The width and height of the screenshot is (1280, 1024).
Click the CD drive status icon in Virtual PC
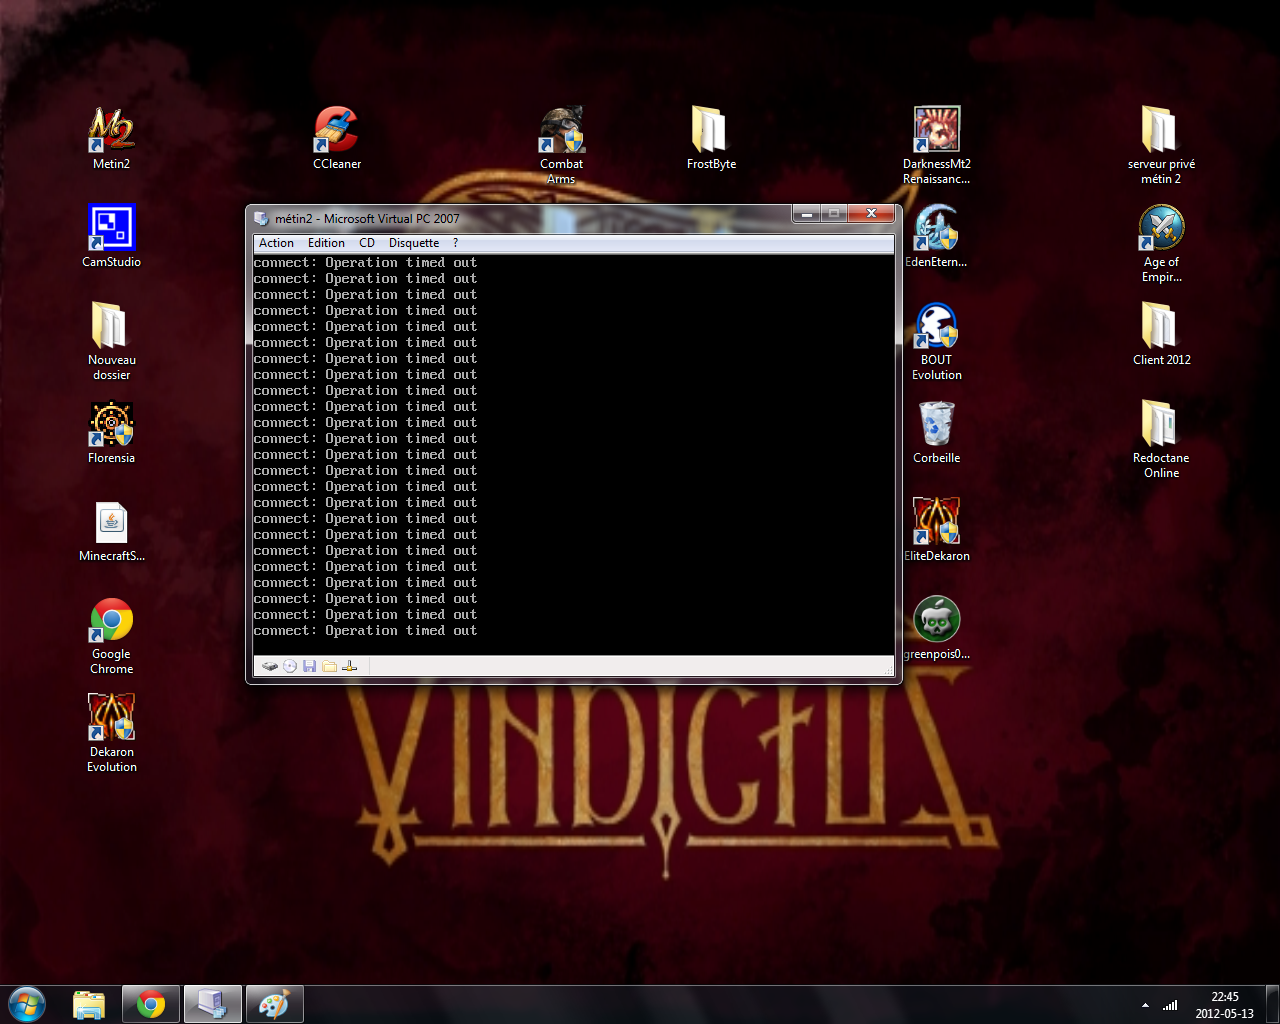click(290, 666)
